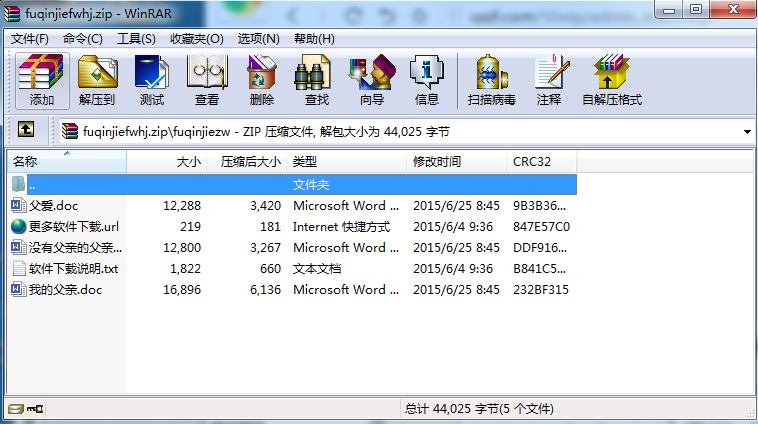Sort by 名称 column header

67,161
